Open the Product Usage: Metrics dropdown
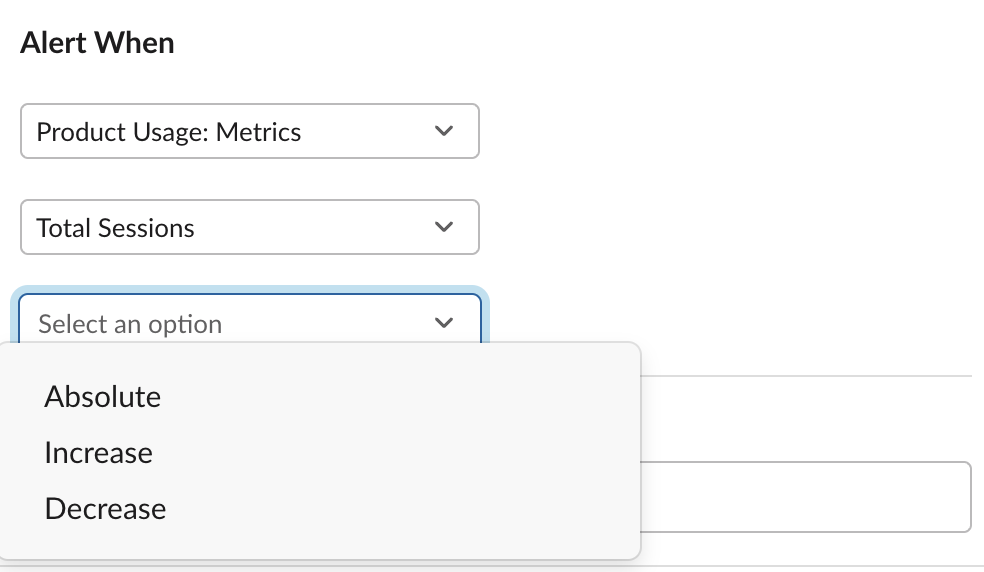This screenshot has width=984, height=572. 250,132
